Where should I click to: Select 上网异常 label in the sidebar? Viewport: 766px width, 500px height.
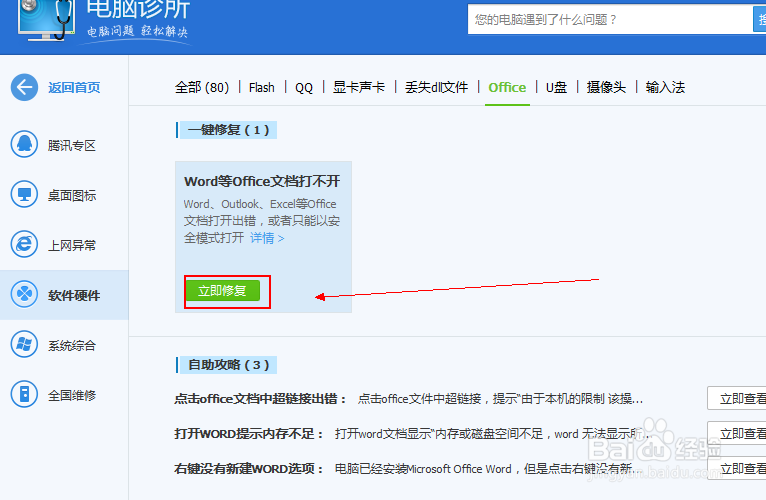[x=72, y=245]
